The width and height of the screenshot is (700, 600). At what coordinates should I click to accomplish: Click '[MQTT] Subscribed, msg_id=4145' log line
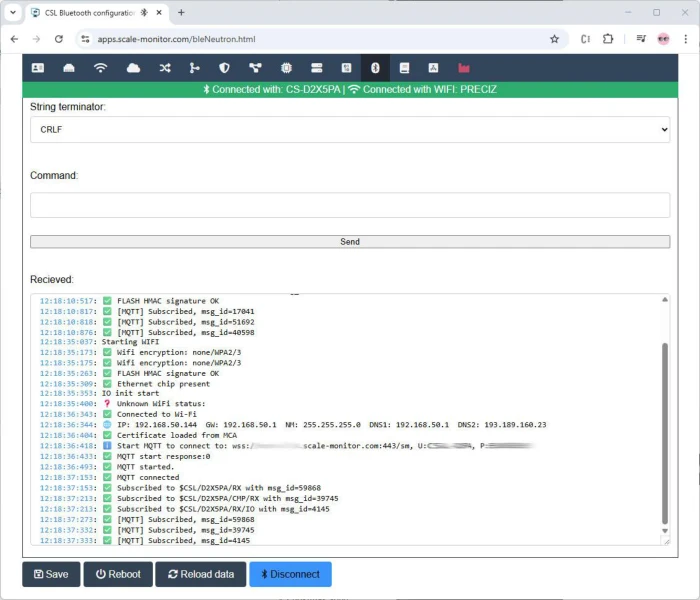pyautogui.click(x=145, y=541)
